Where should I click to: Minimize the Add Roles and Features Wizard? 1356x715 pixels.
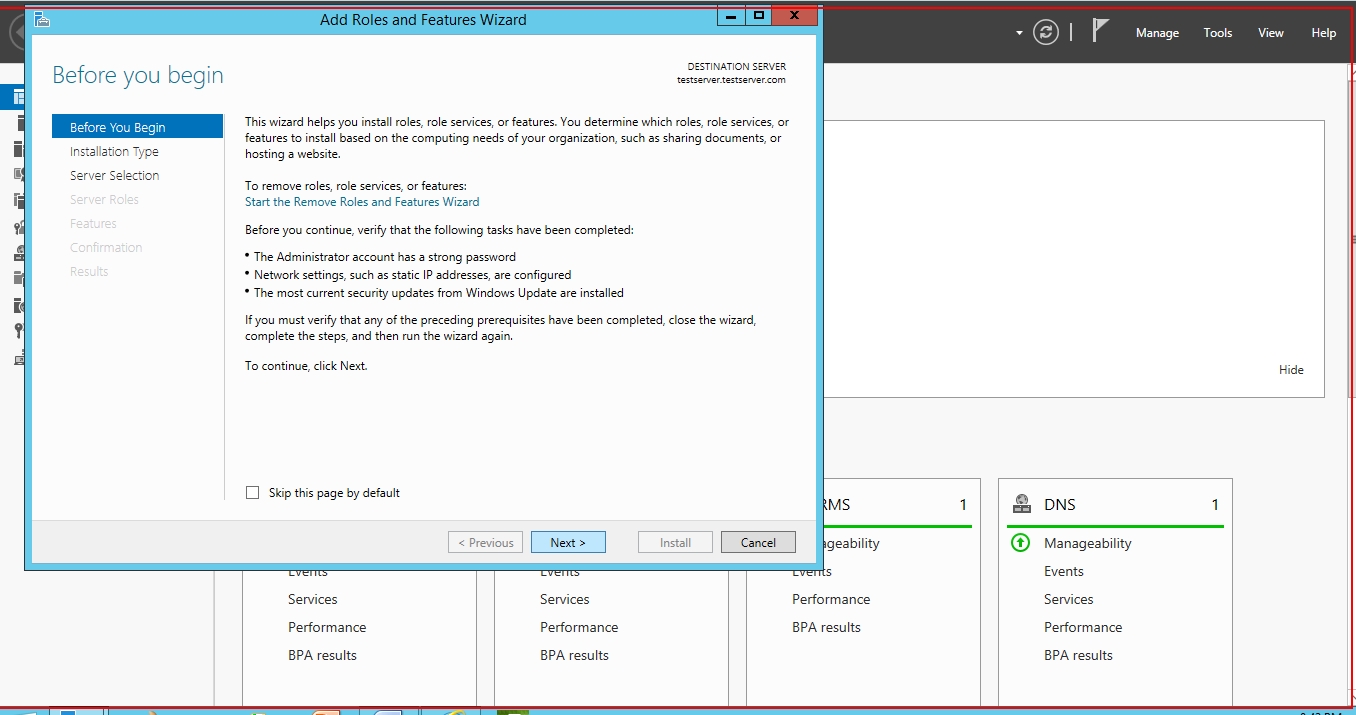pos(731,16)
